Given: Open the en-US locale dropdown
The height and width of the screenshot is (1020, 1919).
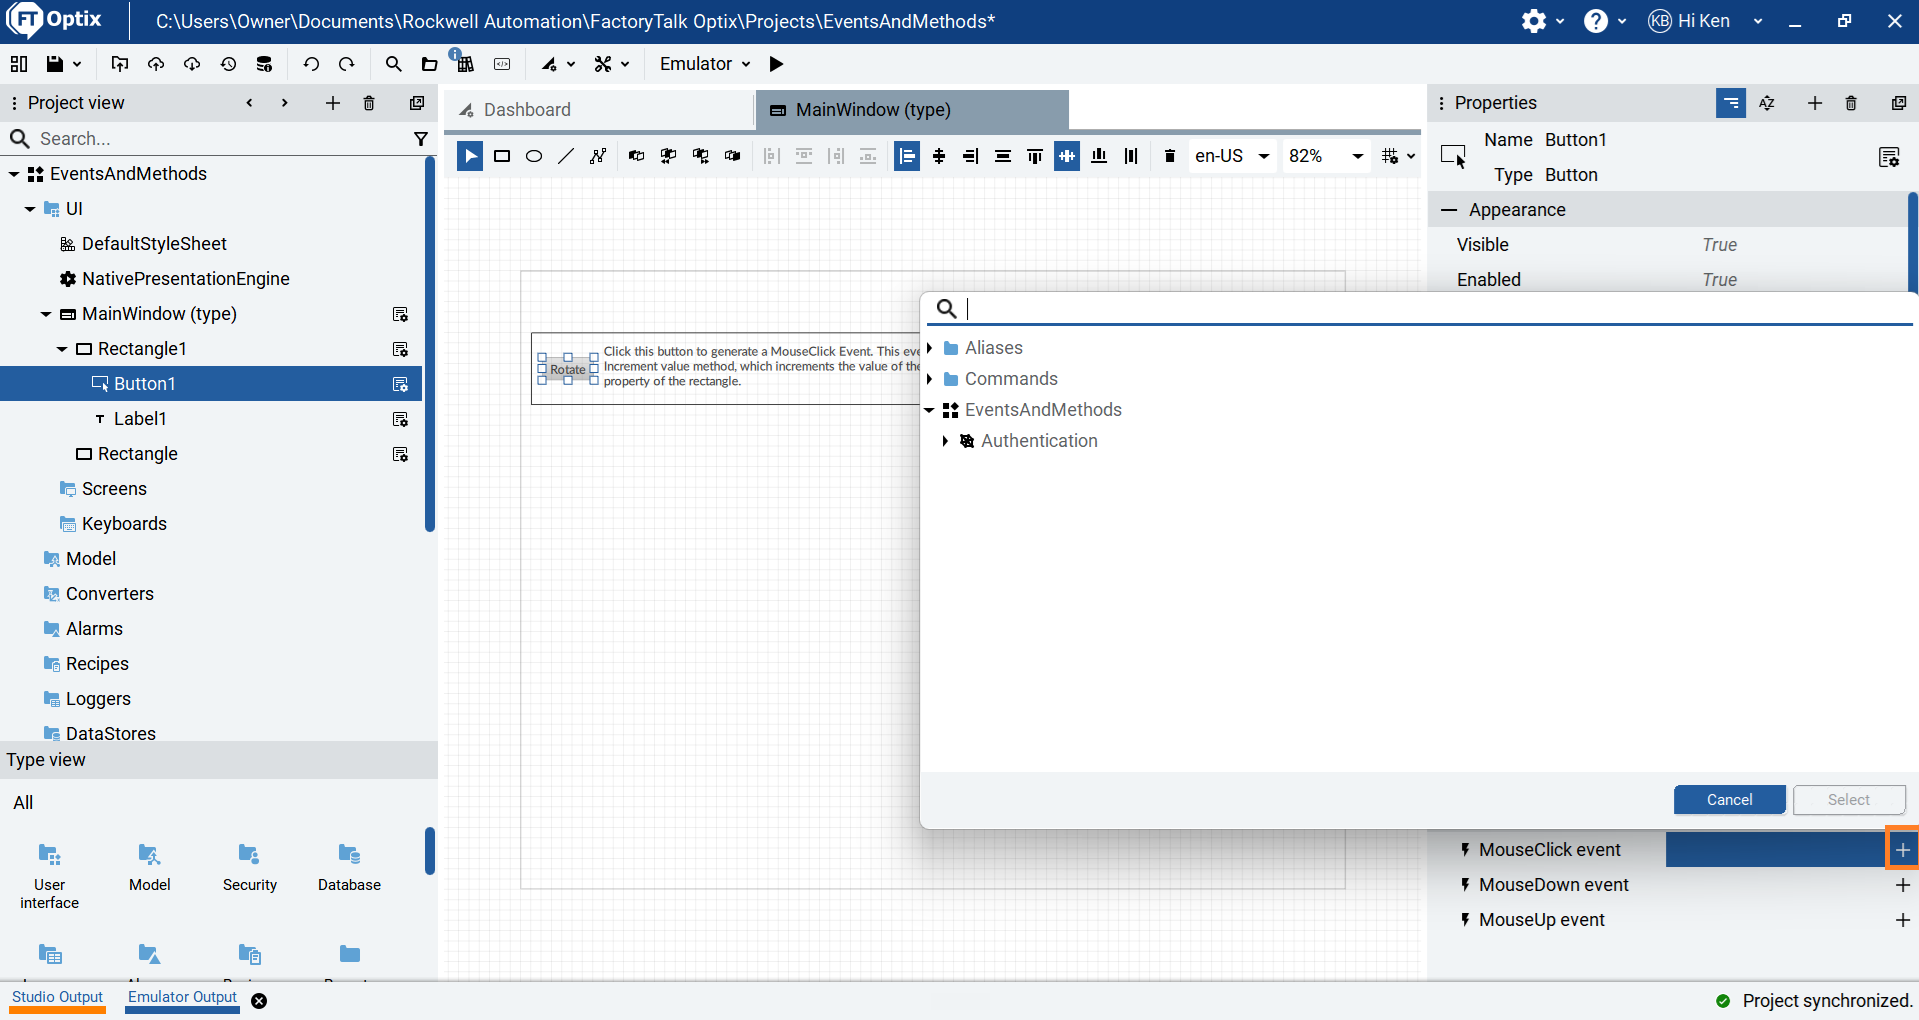Looking at the screenshot, I should pyautogui.click(x=1232, y=156).
